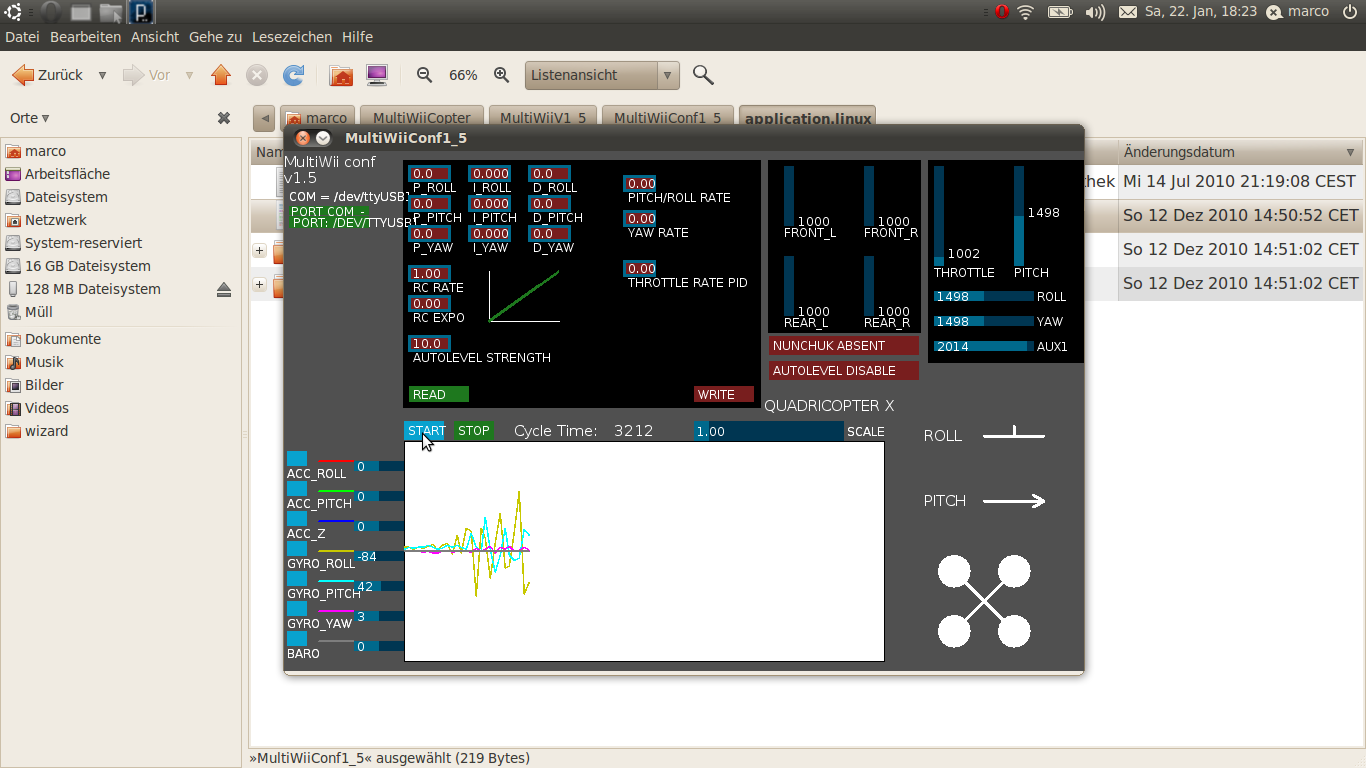Click the P_ROLL value field
Image resolution: width=1366 pixels, height=768 pixels.
[x=430, y=174]
